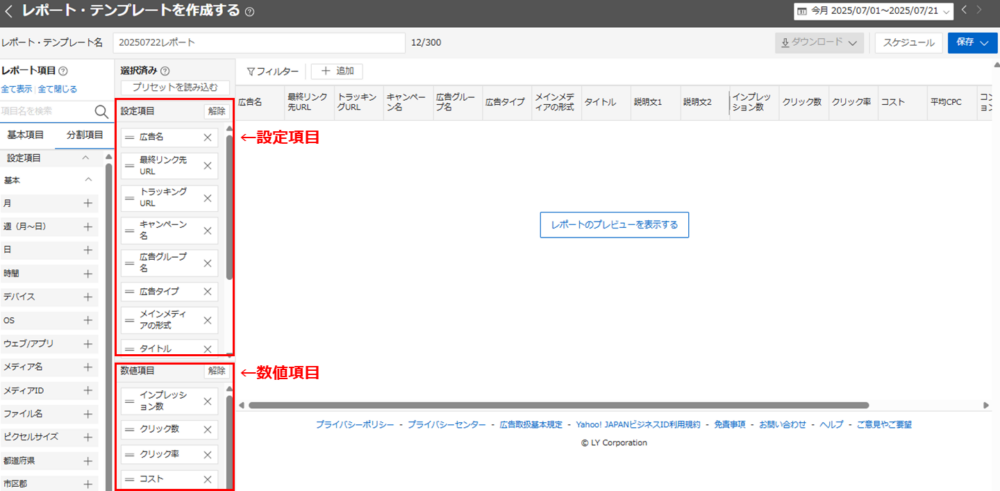Open help icon beside page title
Screen dimensions: 1000x491
(249, 11)
